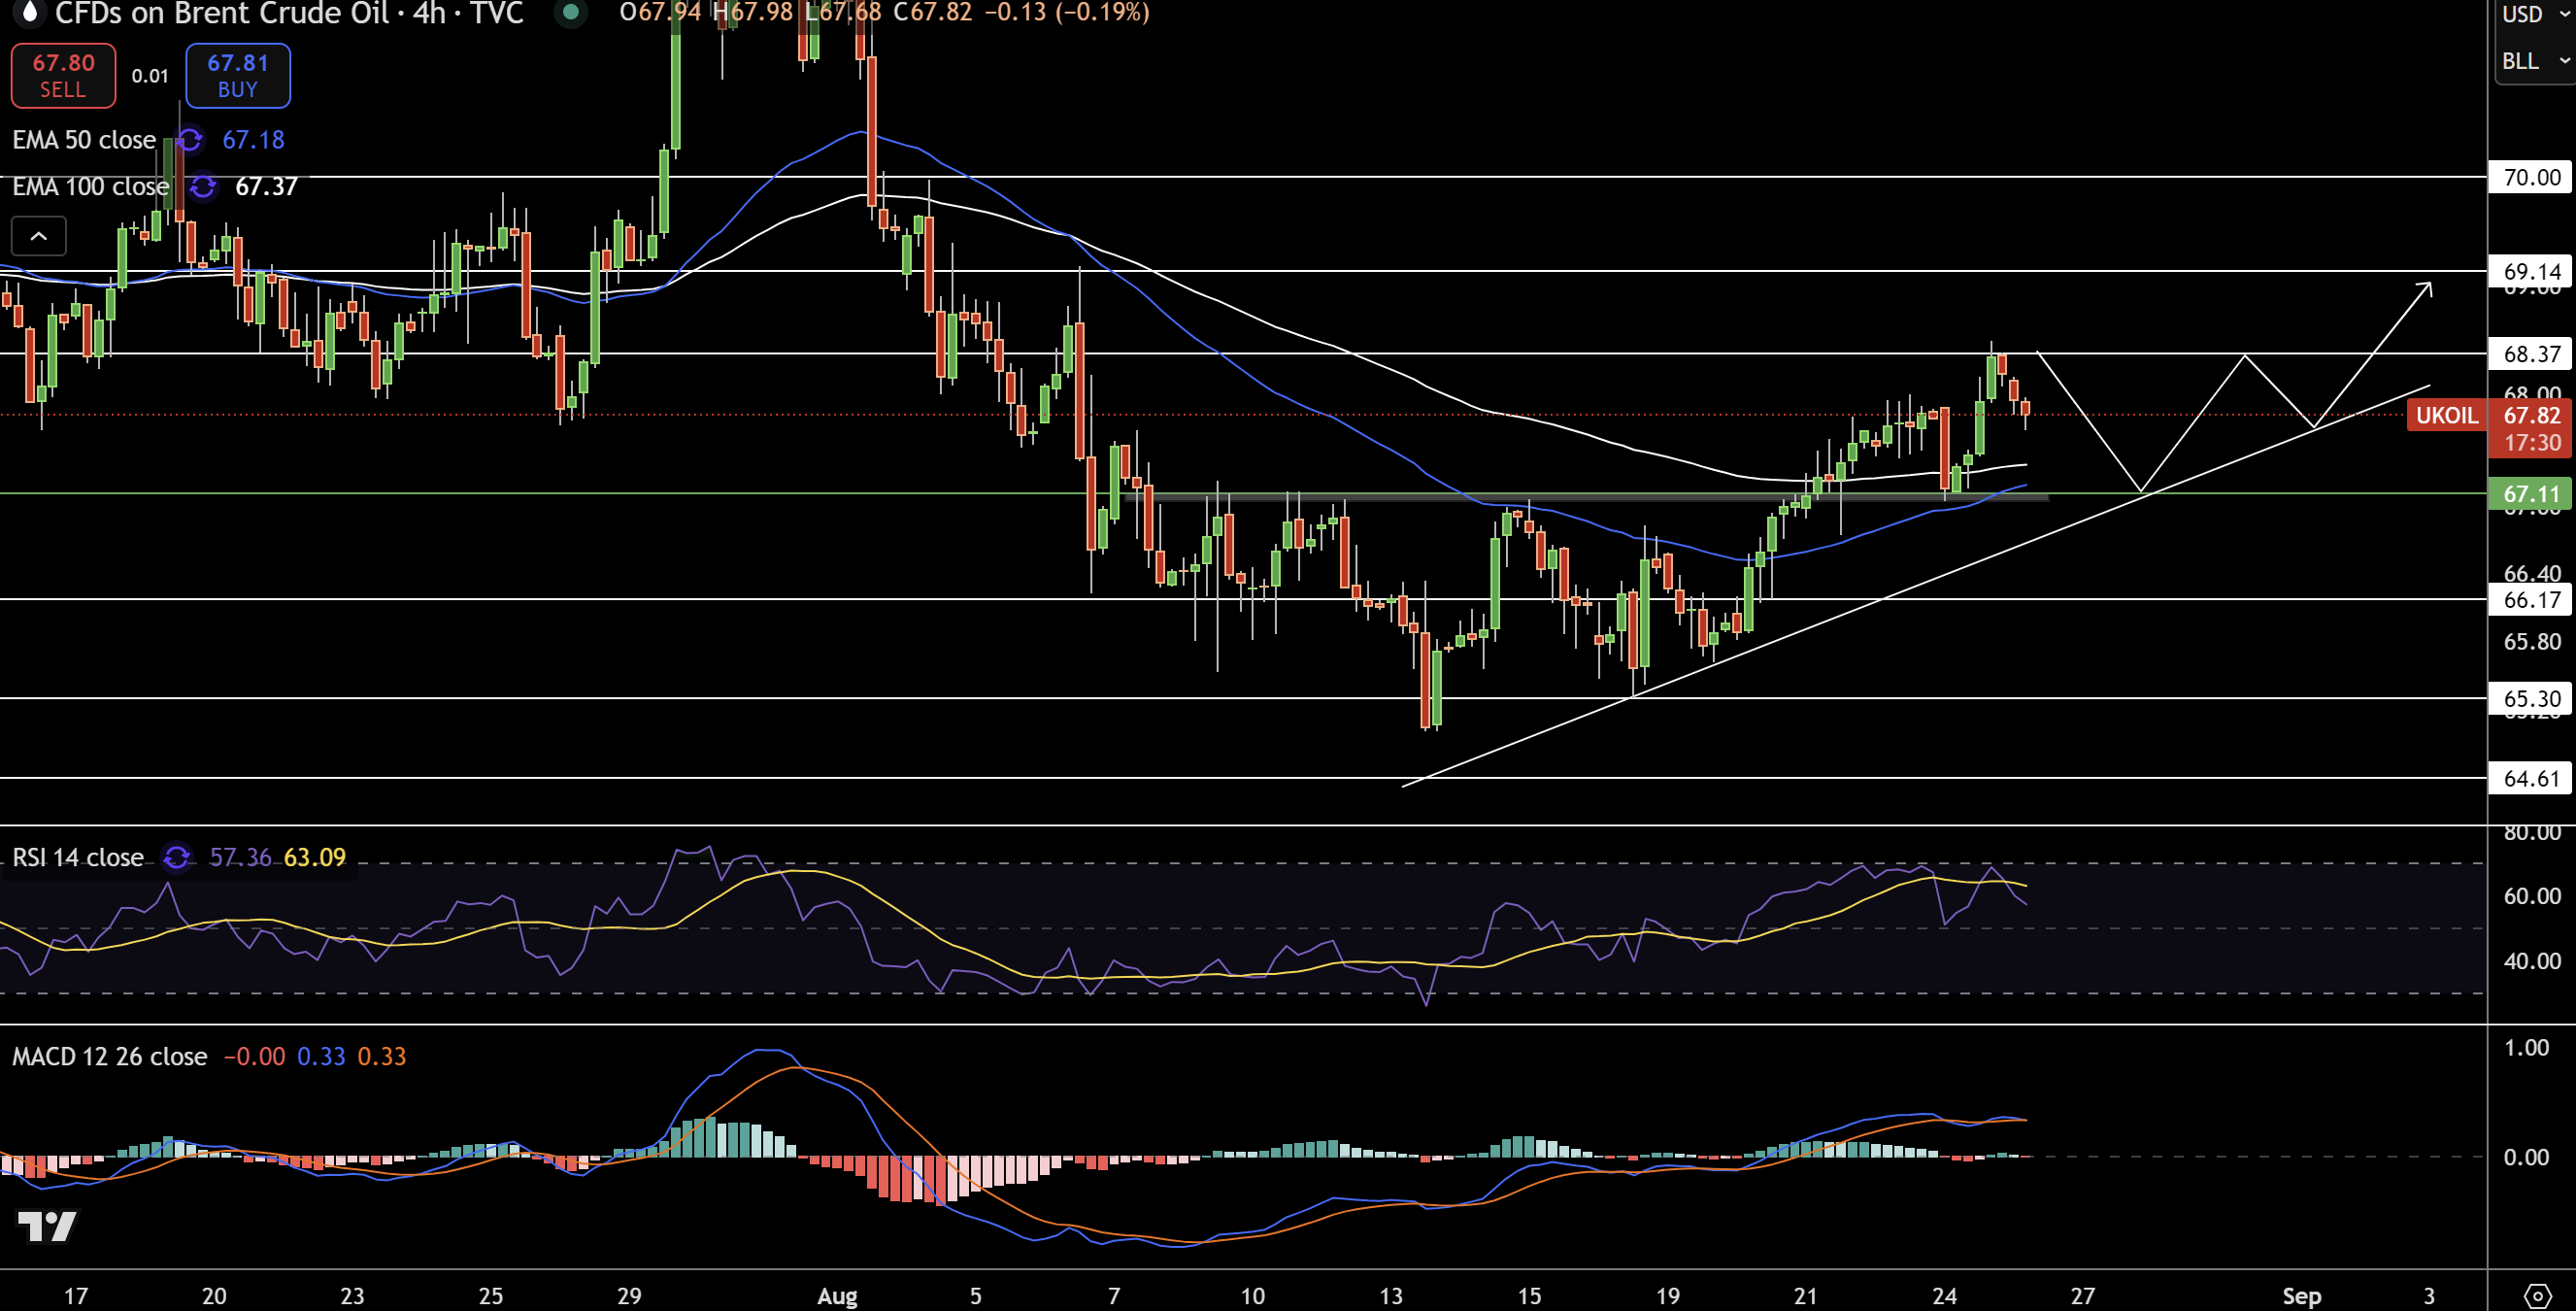This screenshot has width=2576, height=1311.
Task: Click the 67.80 SELL button
Action: tap(63, 76)
